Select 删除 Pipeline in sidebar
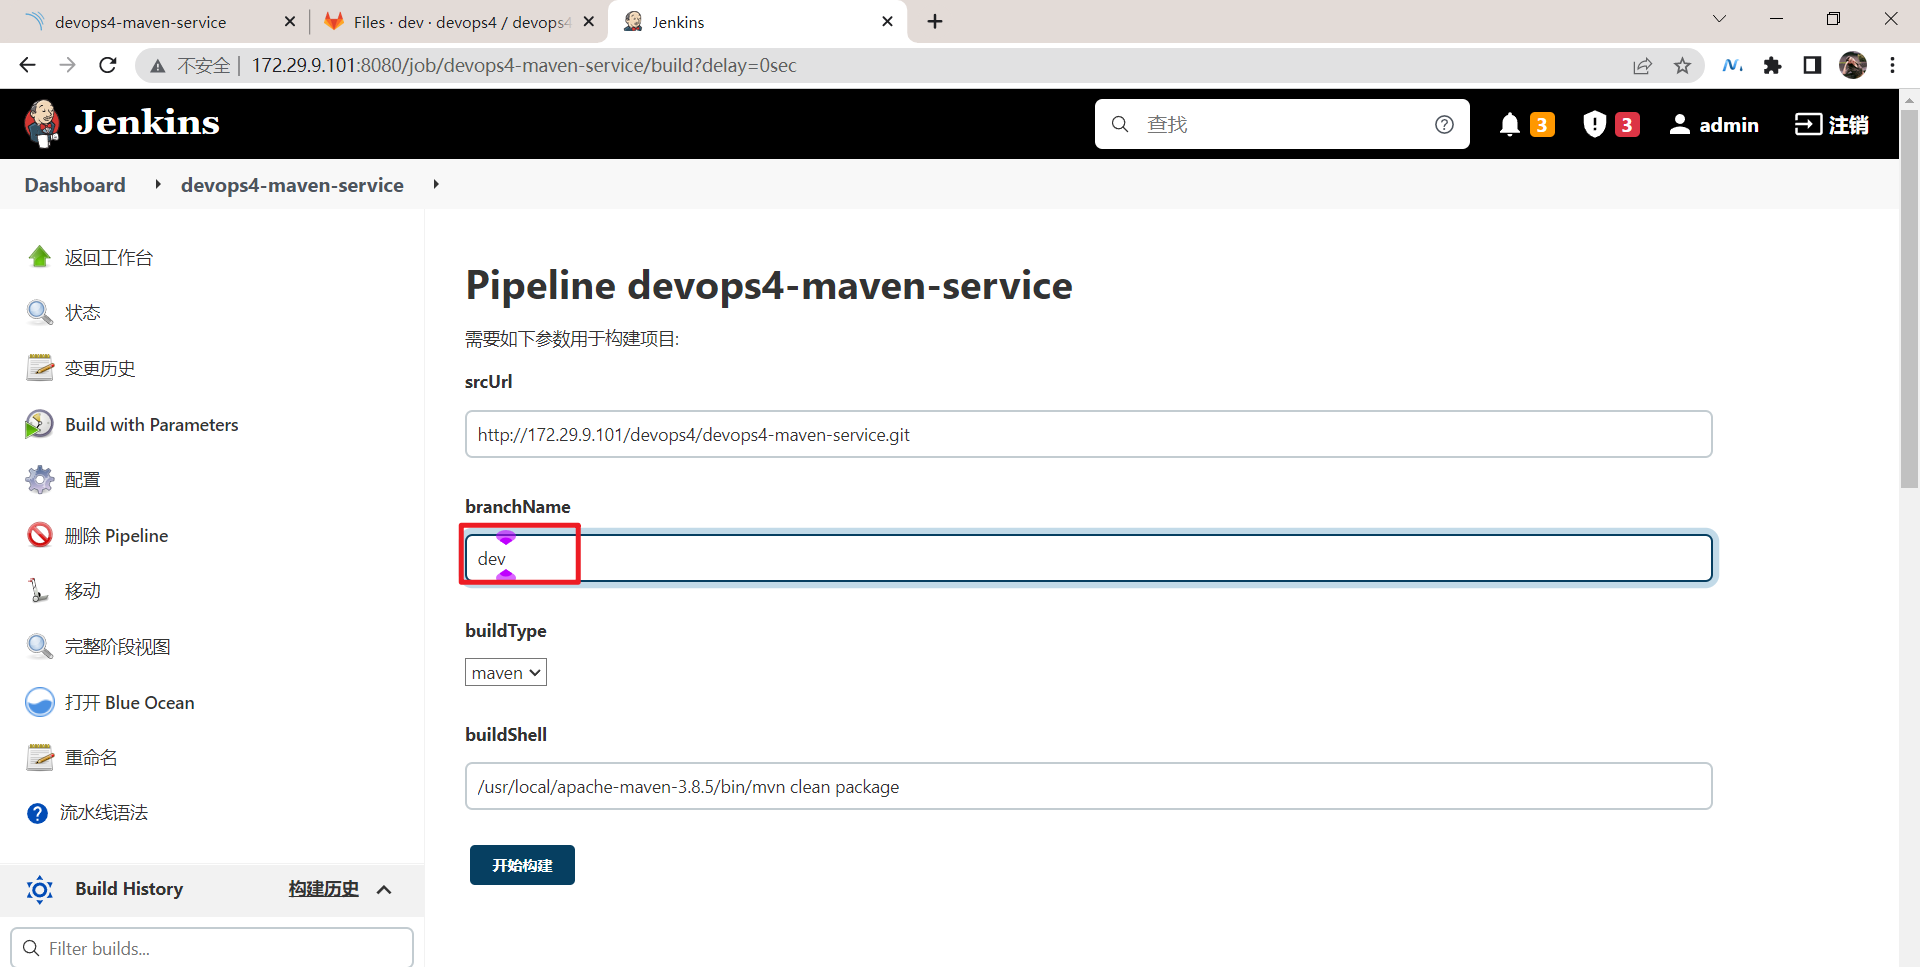 coord(117,535)
